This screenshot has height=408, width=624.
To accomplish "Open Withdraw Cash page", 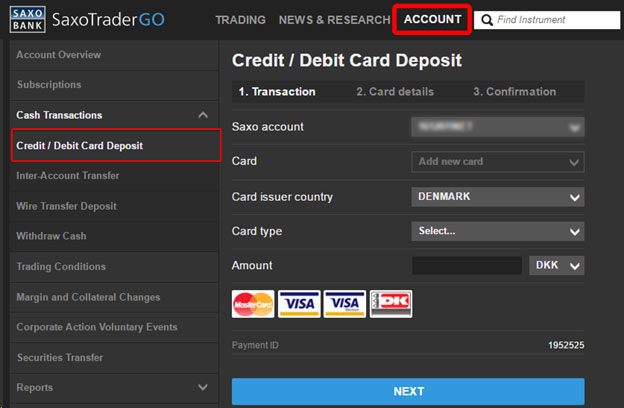I will click(x=114, y=236).
